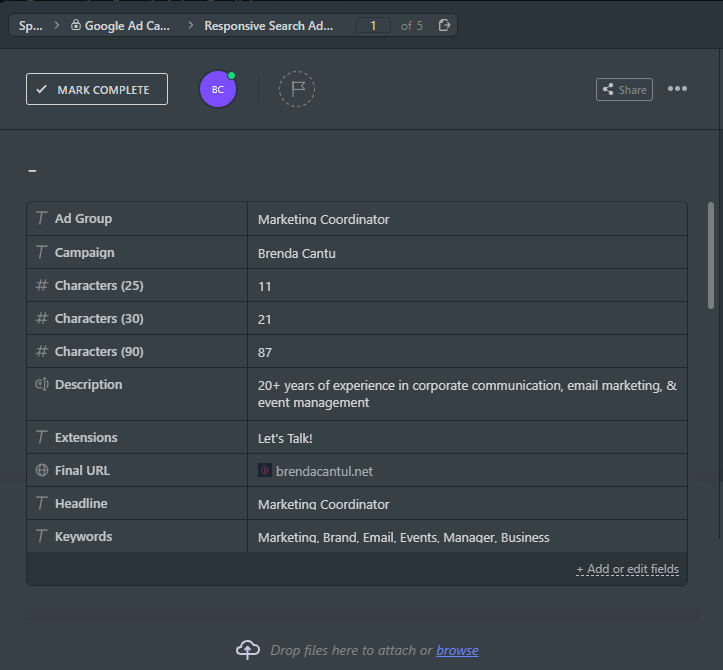The width and height of the screenshot is (723, 670).
Task: Open the brendacantul.net link
Action: (x=324, y=471)
